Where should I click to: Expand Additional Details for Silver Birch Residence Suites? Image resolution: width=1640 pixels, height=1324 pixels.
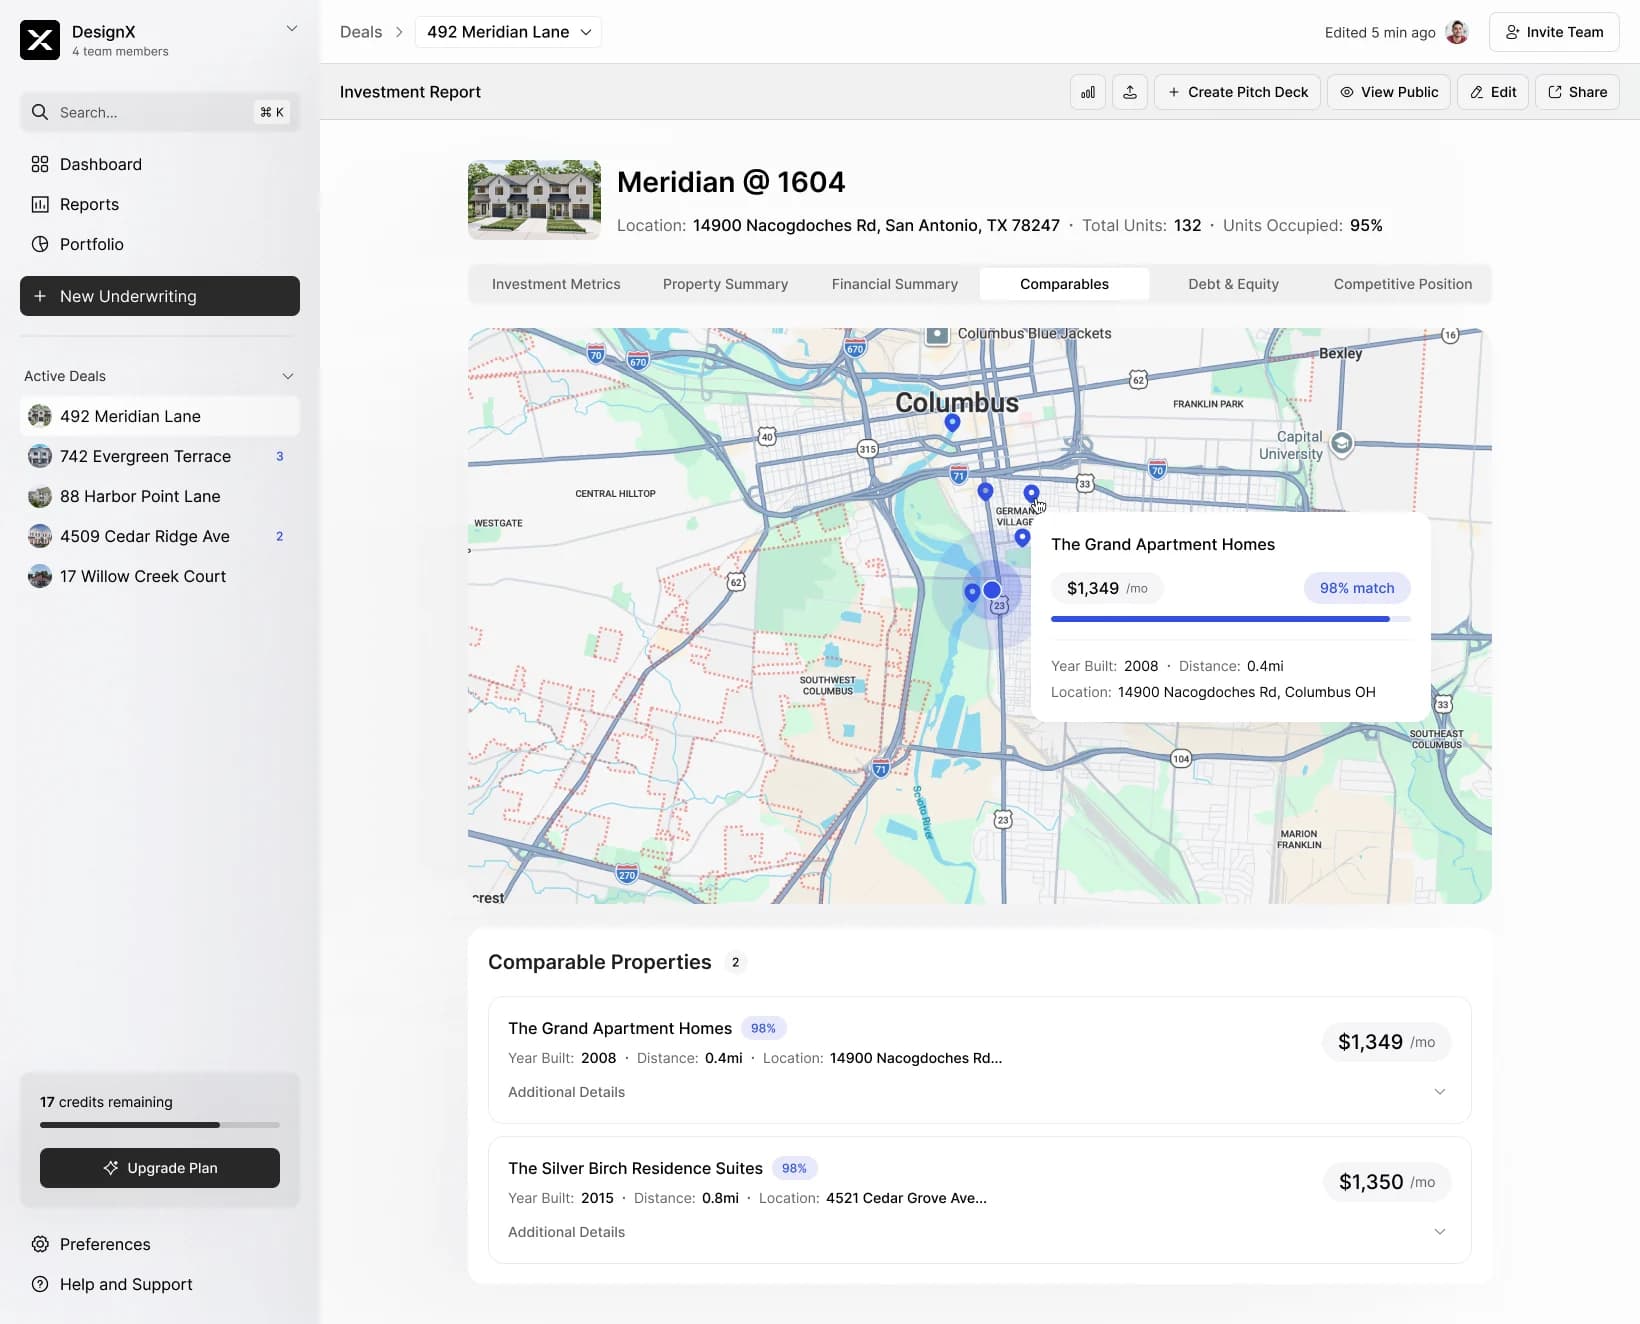978,1232
